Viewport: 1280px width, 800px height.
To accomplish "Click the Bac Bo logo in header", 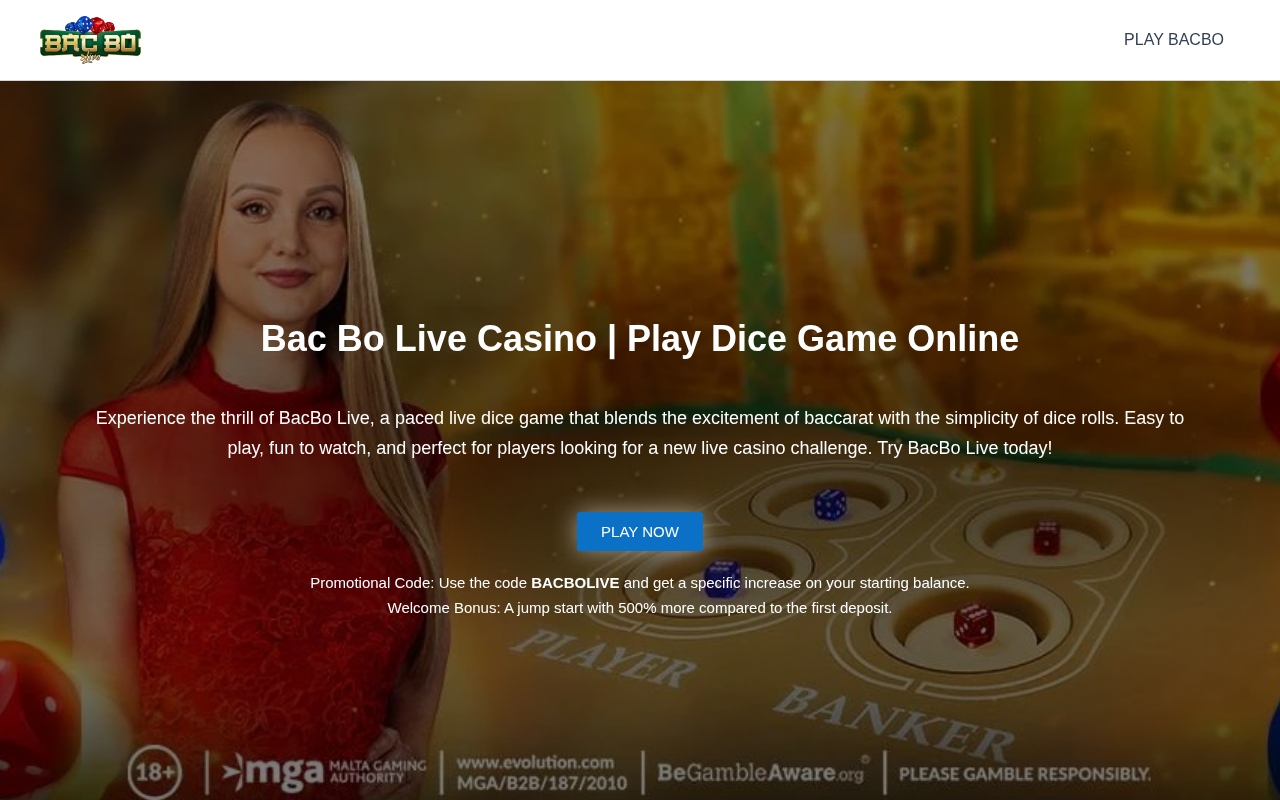I will [90, 40].
